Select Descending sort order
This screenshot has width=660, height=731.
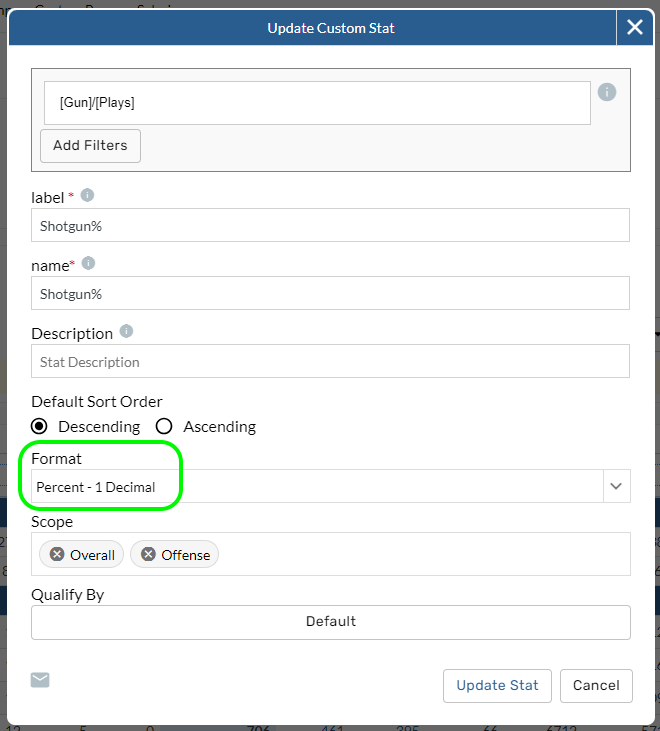pos(41,426)
